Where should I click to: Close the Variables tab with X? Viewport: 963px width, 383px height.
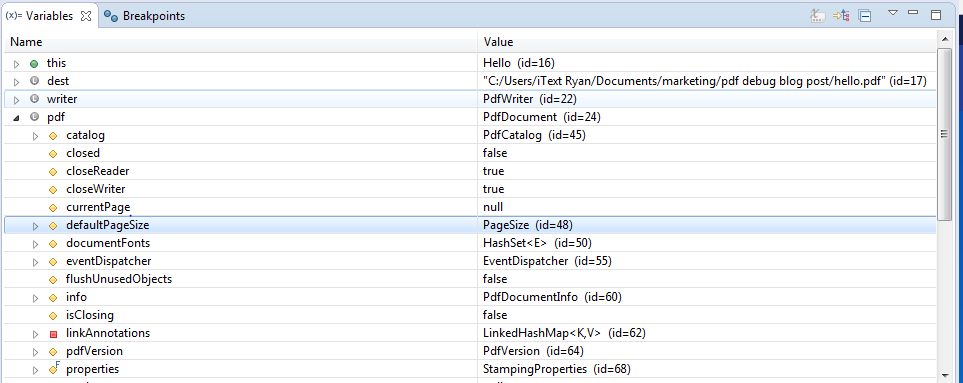coord(85,17)
